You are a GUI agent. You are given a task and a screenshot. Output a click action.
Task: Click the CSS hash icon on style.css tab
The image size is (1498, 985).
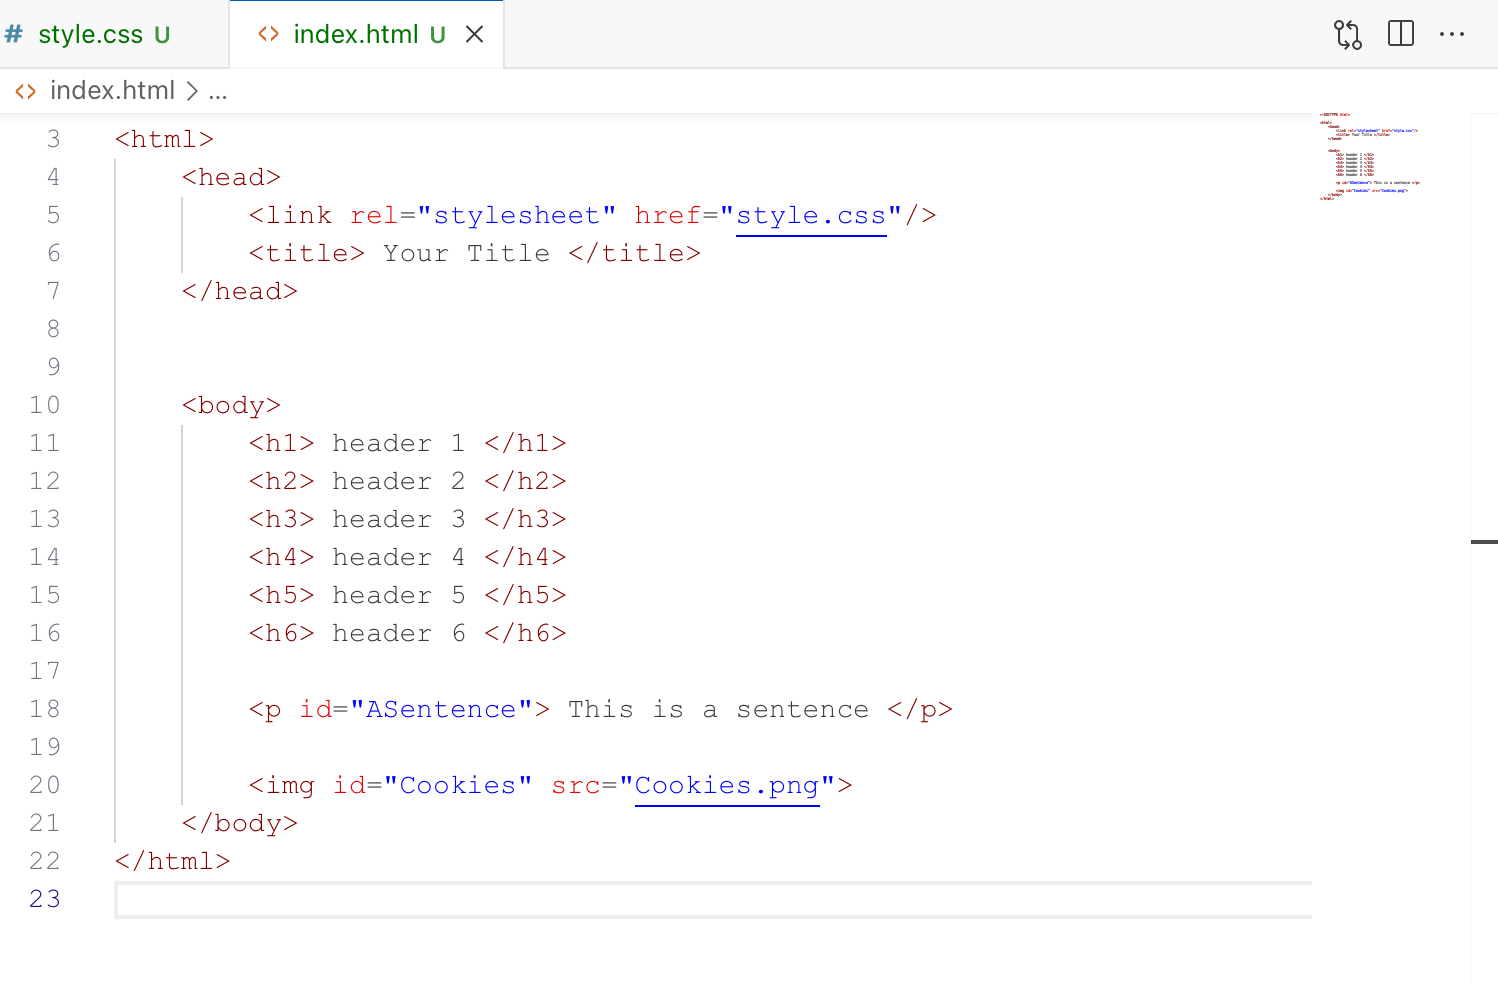pos(14,34)
